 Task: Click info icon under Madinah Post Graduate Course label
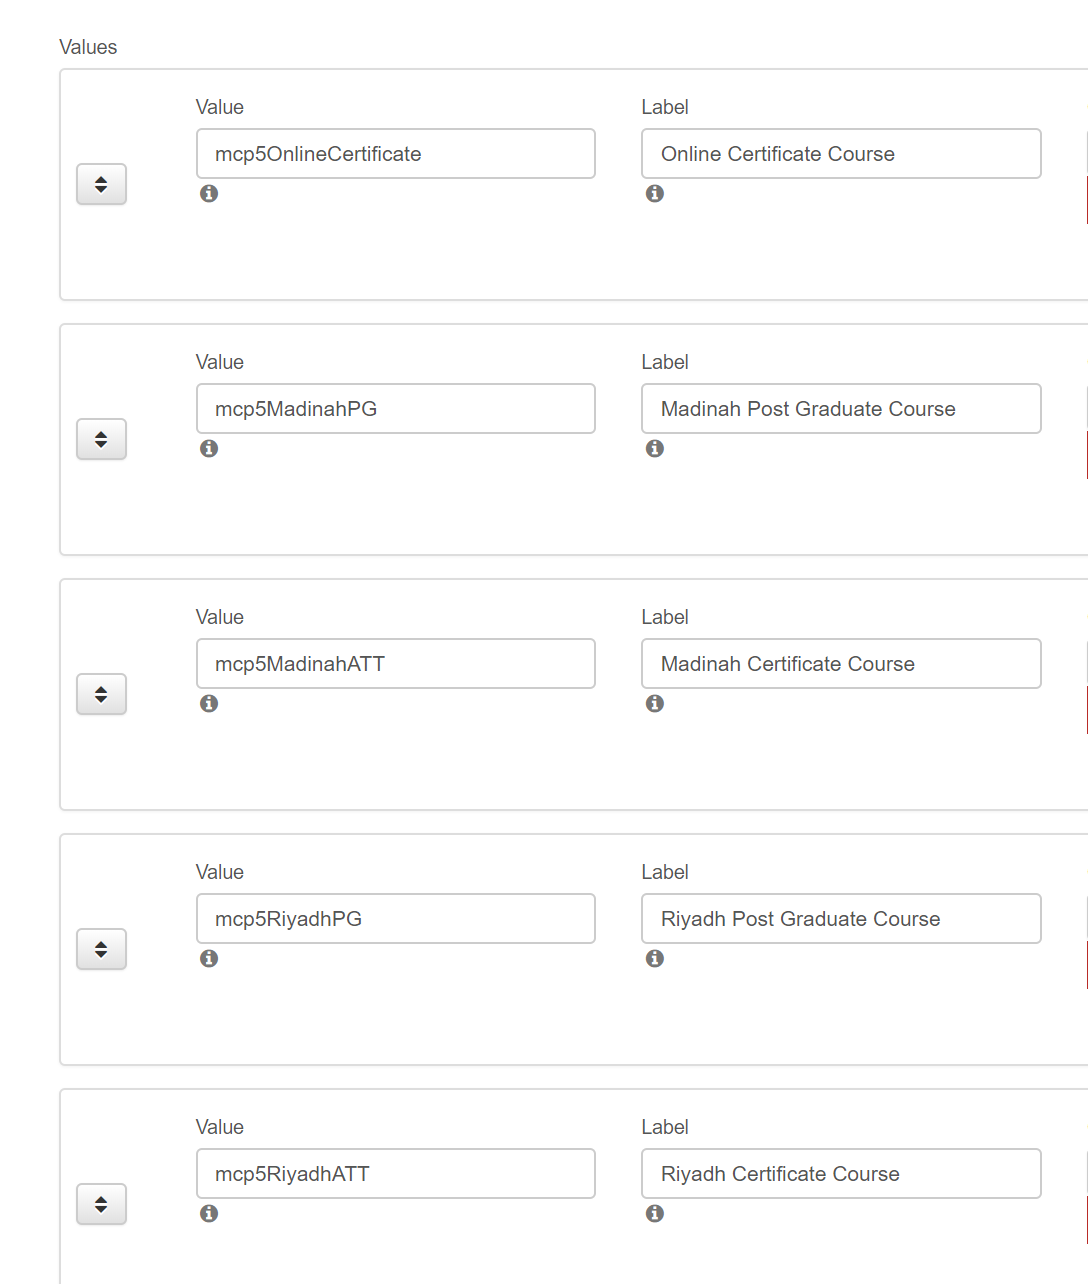pos(655,448)
